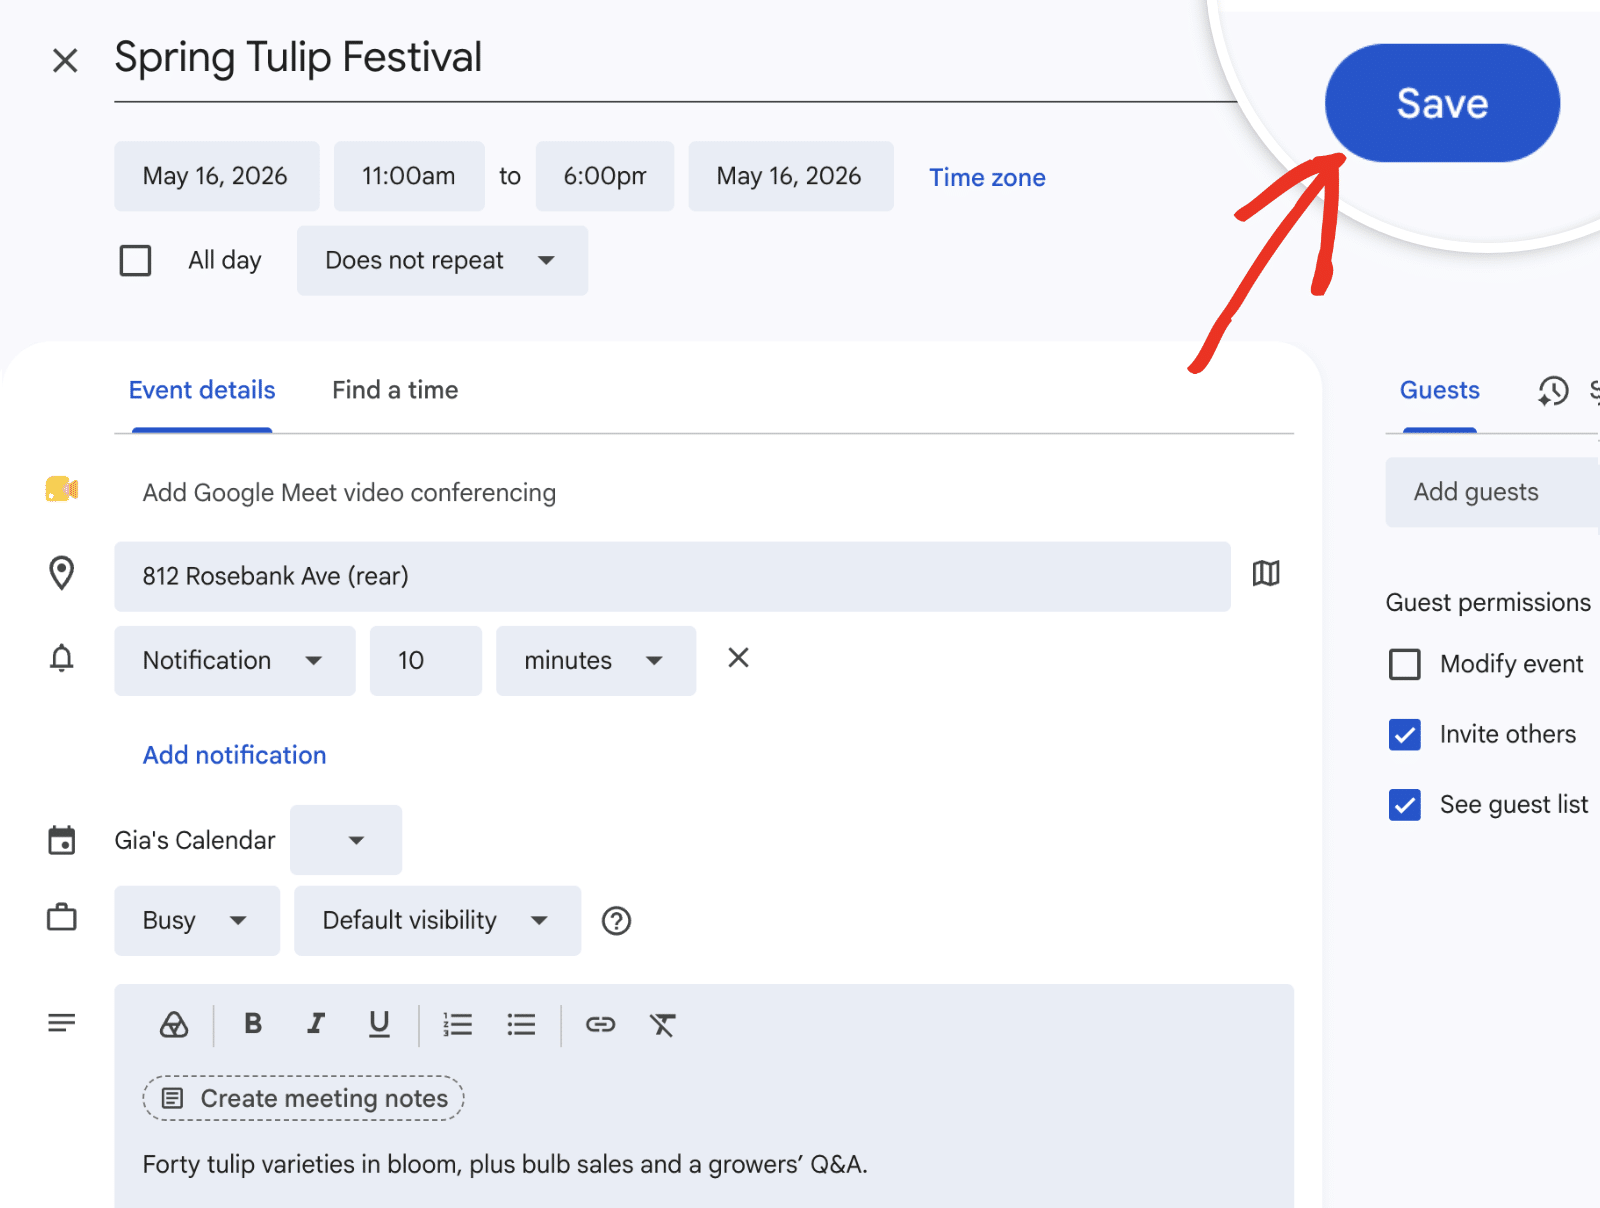Click the Save button
This screenshot has width=1600, height=1208.
1442,103
